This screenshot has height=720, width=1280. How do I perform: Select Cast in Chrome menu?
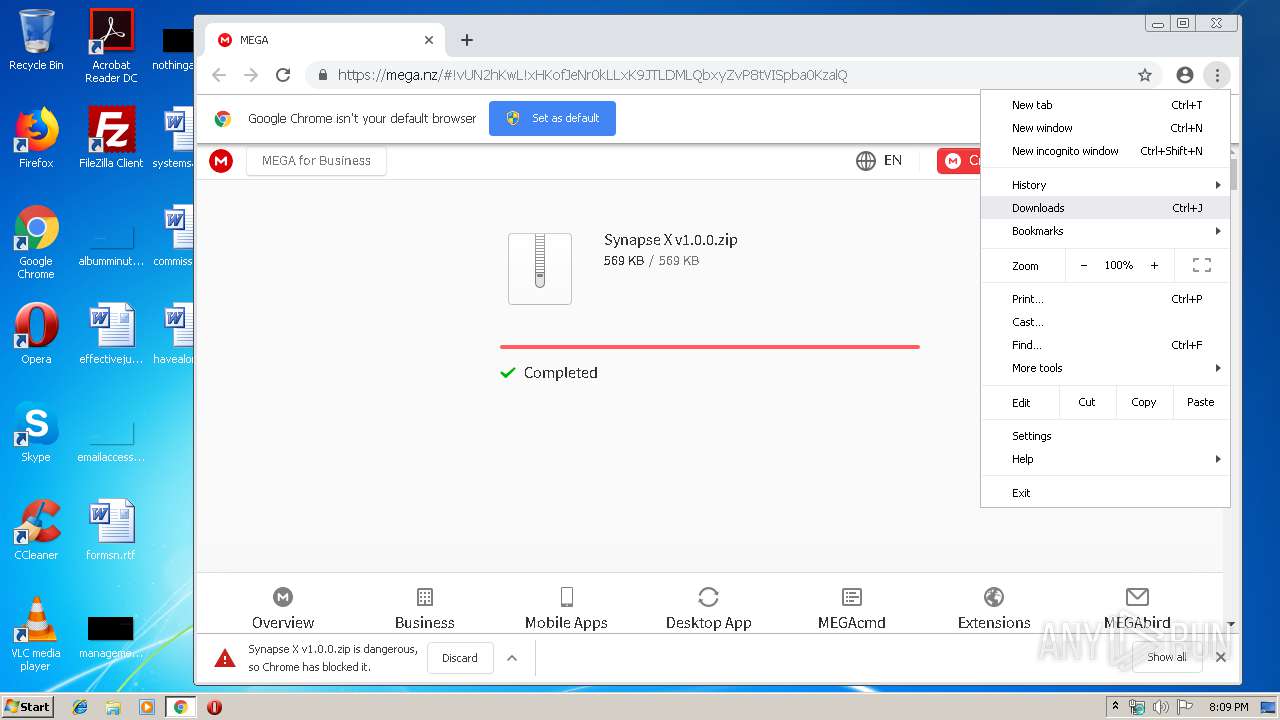point(1105,322)
